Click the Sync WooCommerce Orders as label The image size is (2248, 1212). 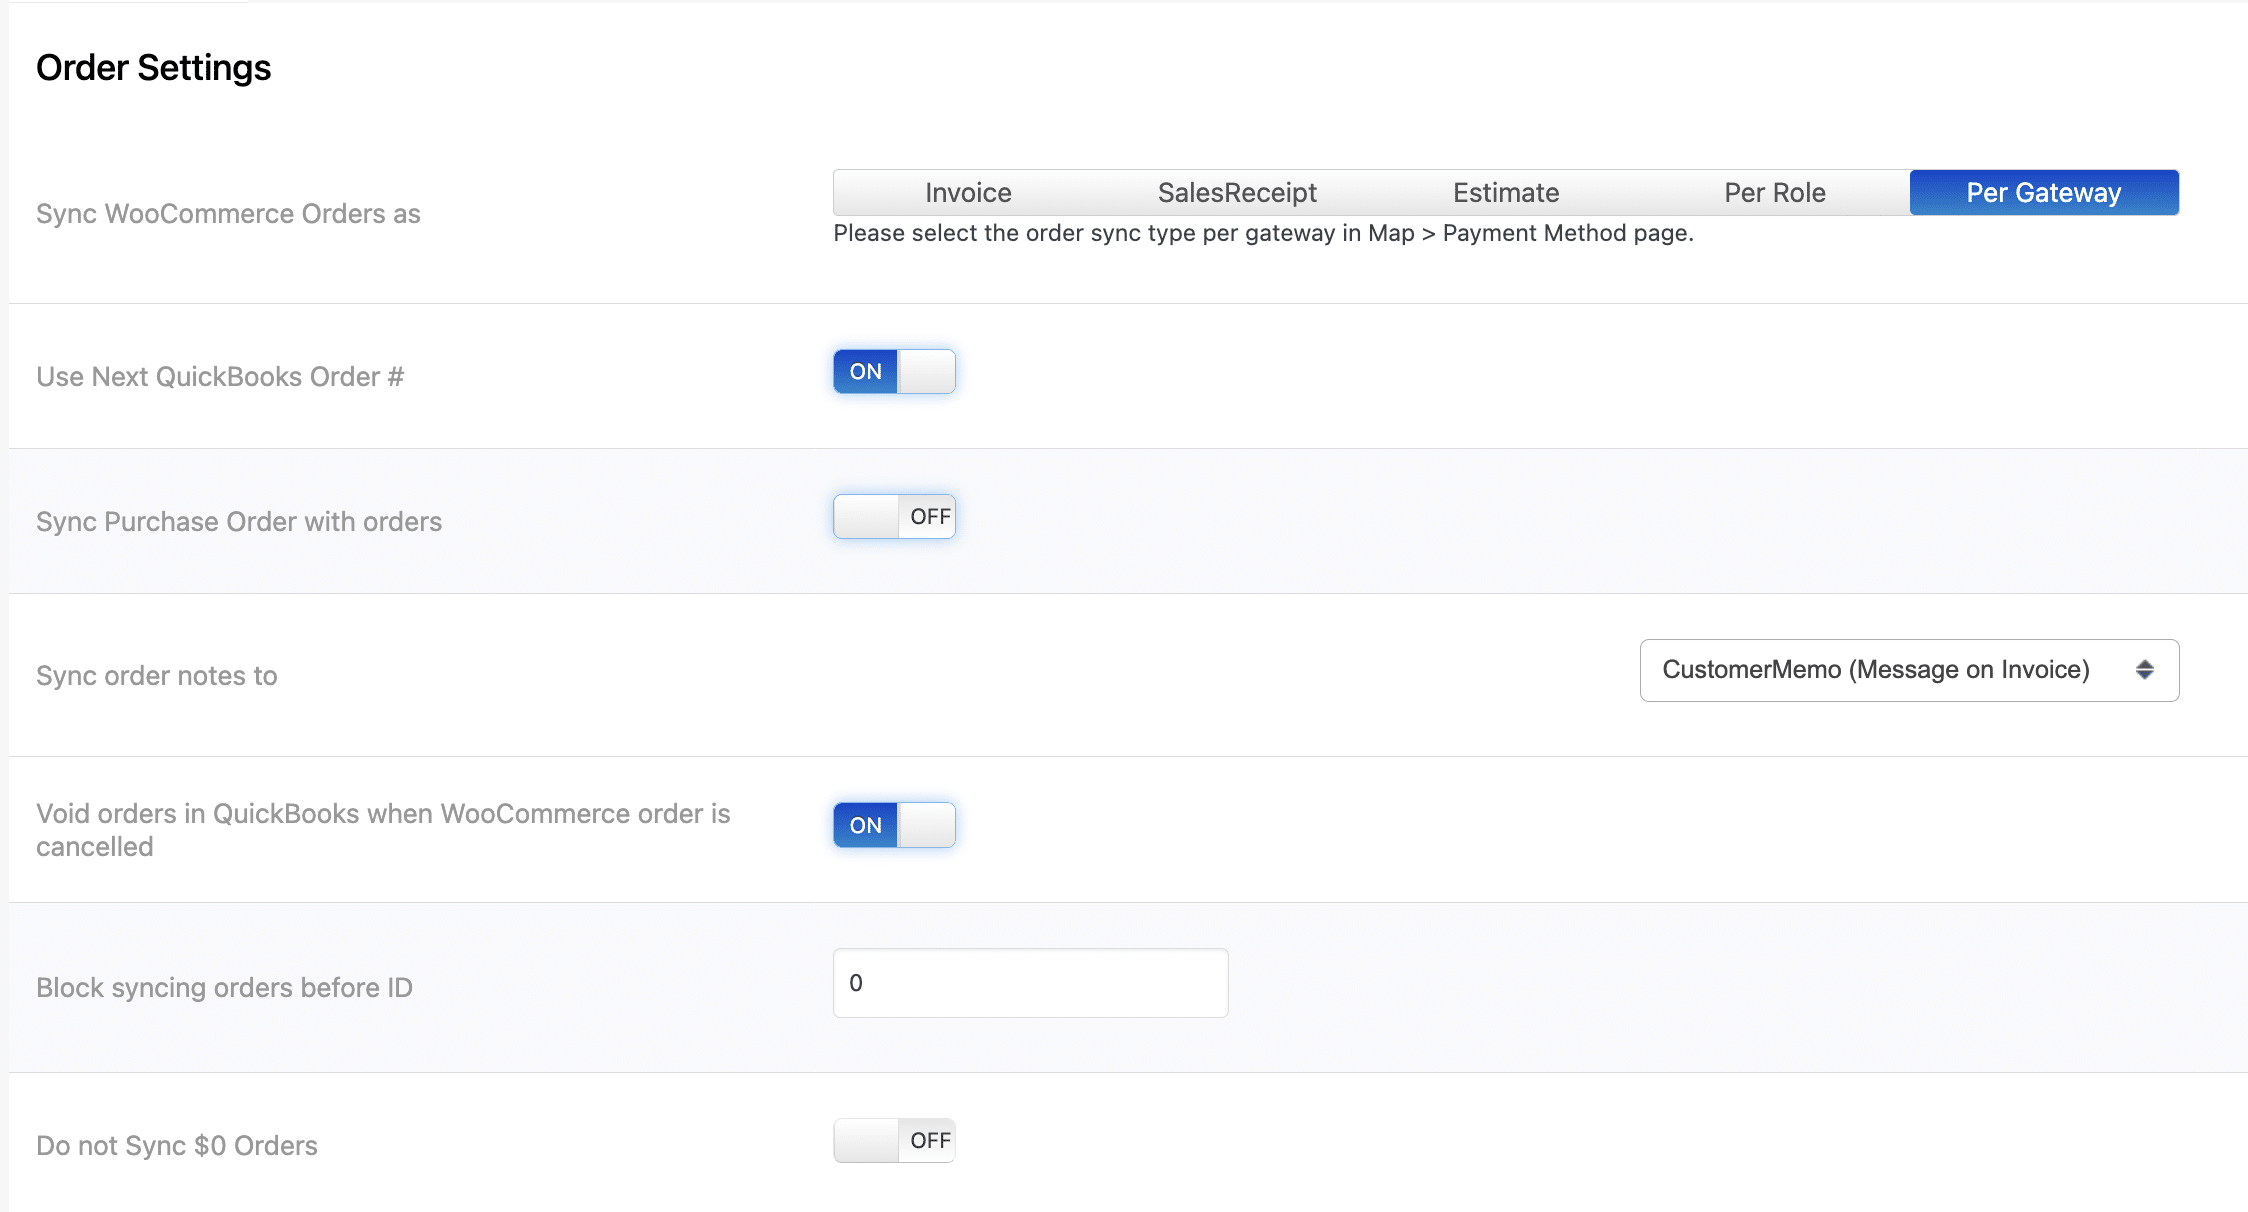click(227, 213)
